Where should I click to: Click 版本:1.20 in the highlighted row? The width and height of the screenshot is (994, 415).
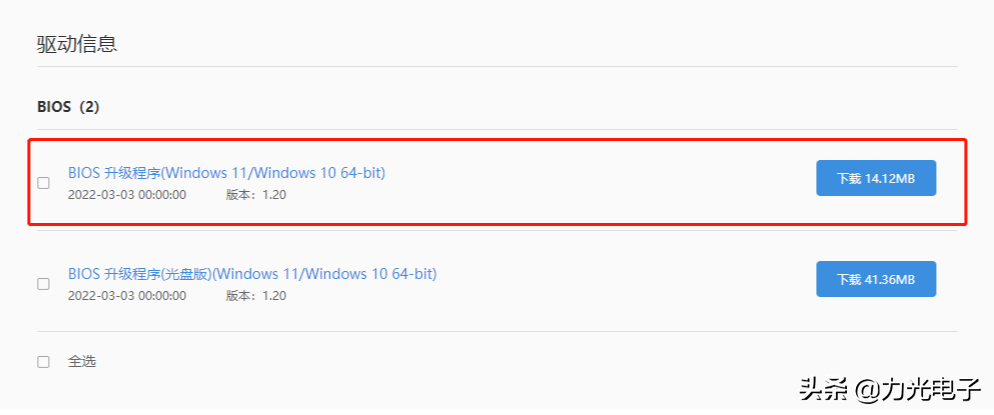[x=256, y=195]
